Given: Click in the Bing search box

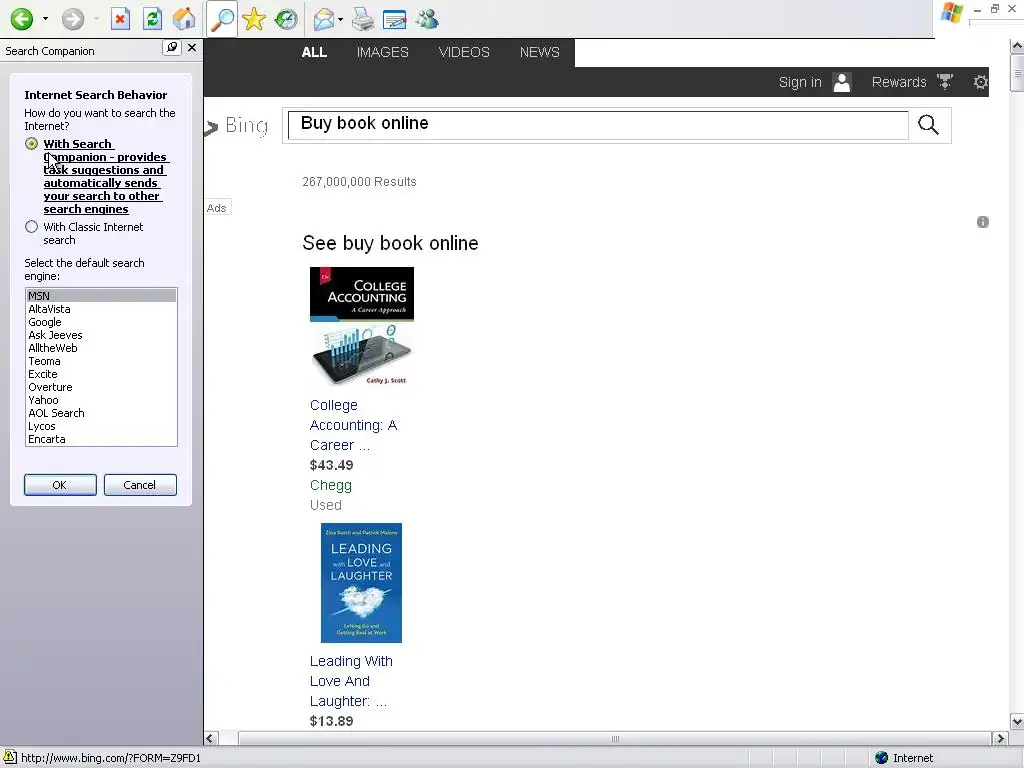Looking at the screenshot, I should click(x=598, y=125).
